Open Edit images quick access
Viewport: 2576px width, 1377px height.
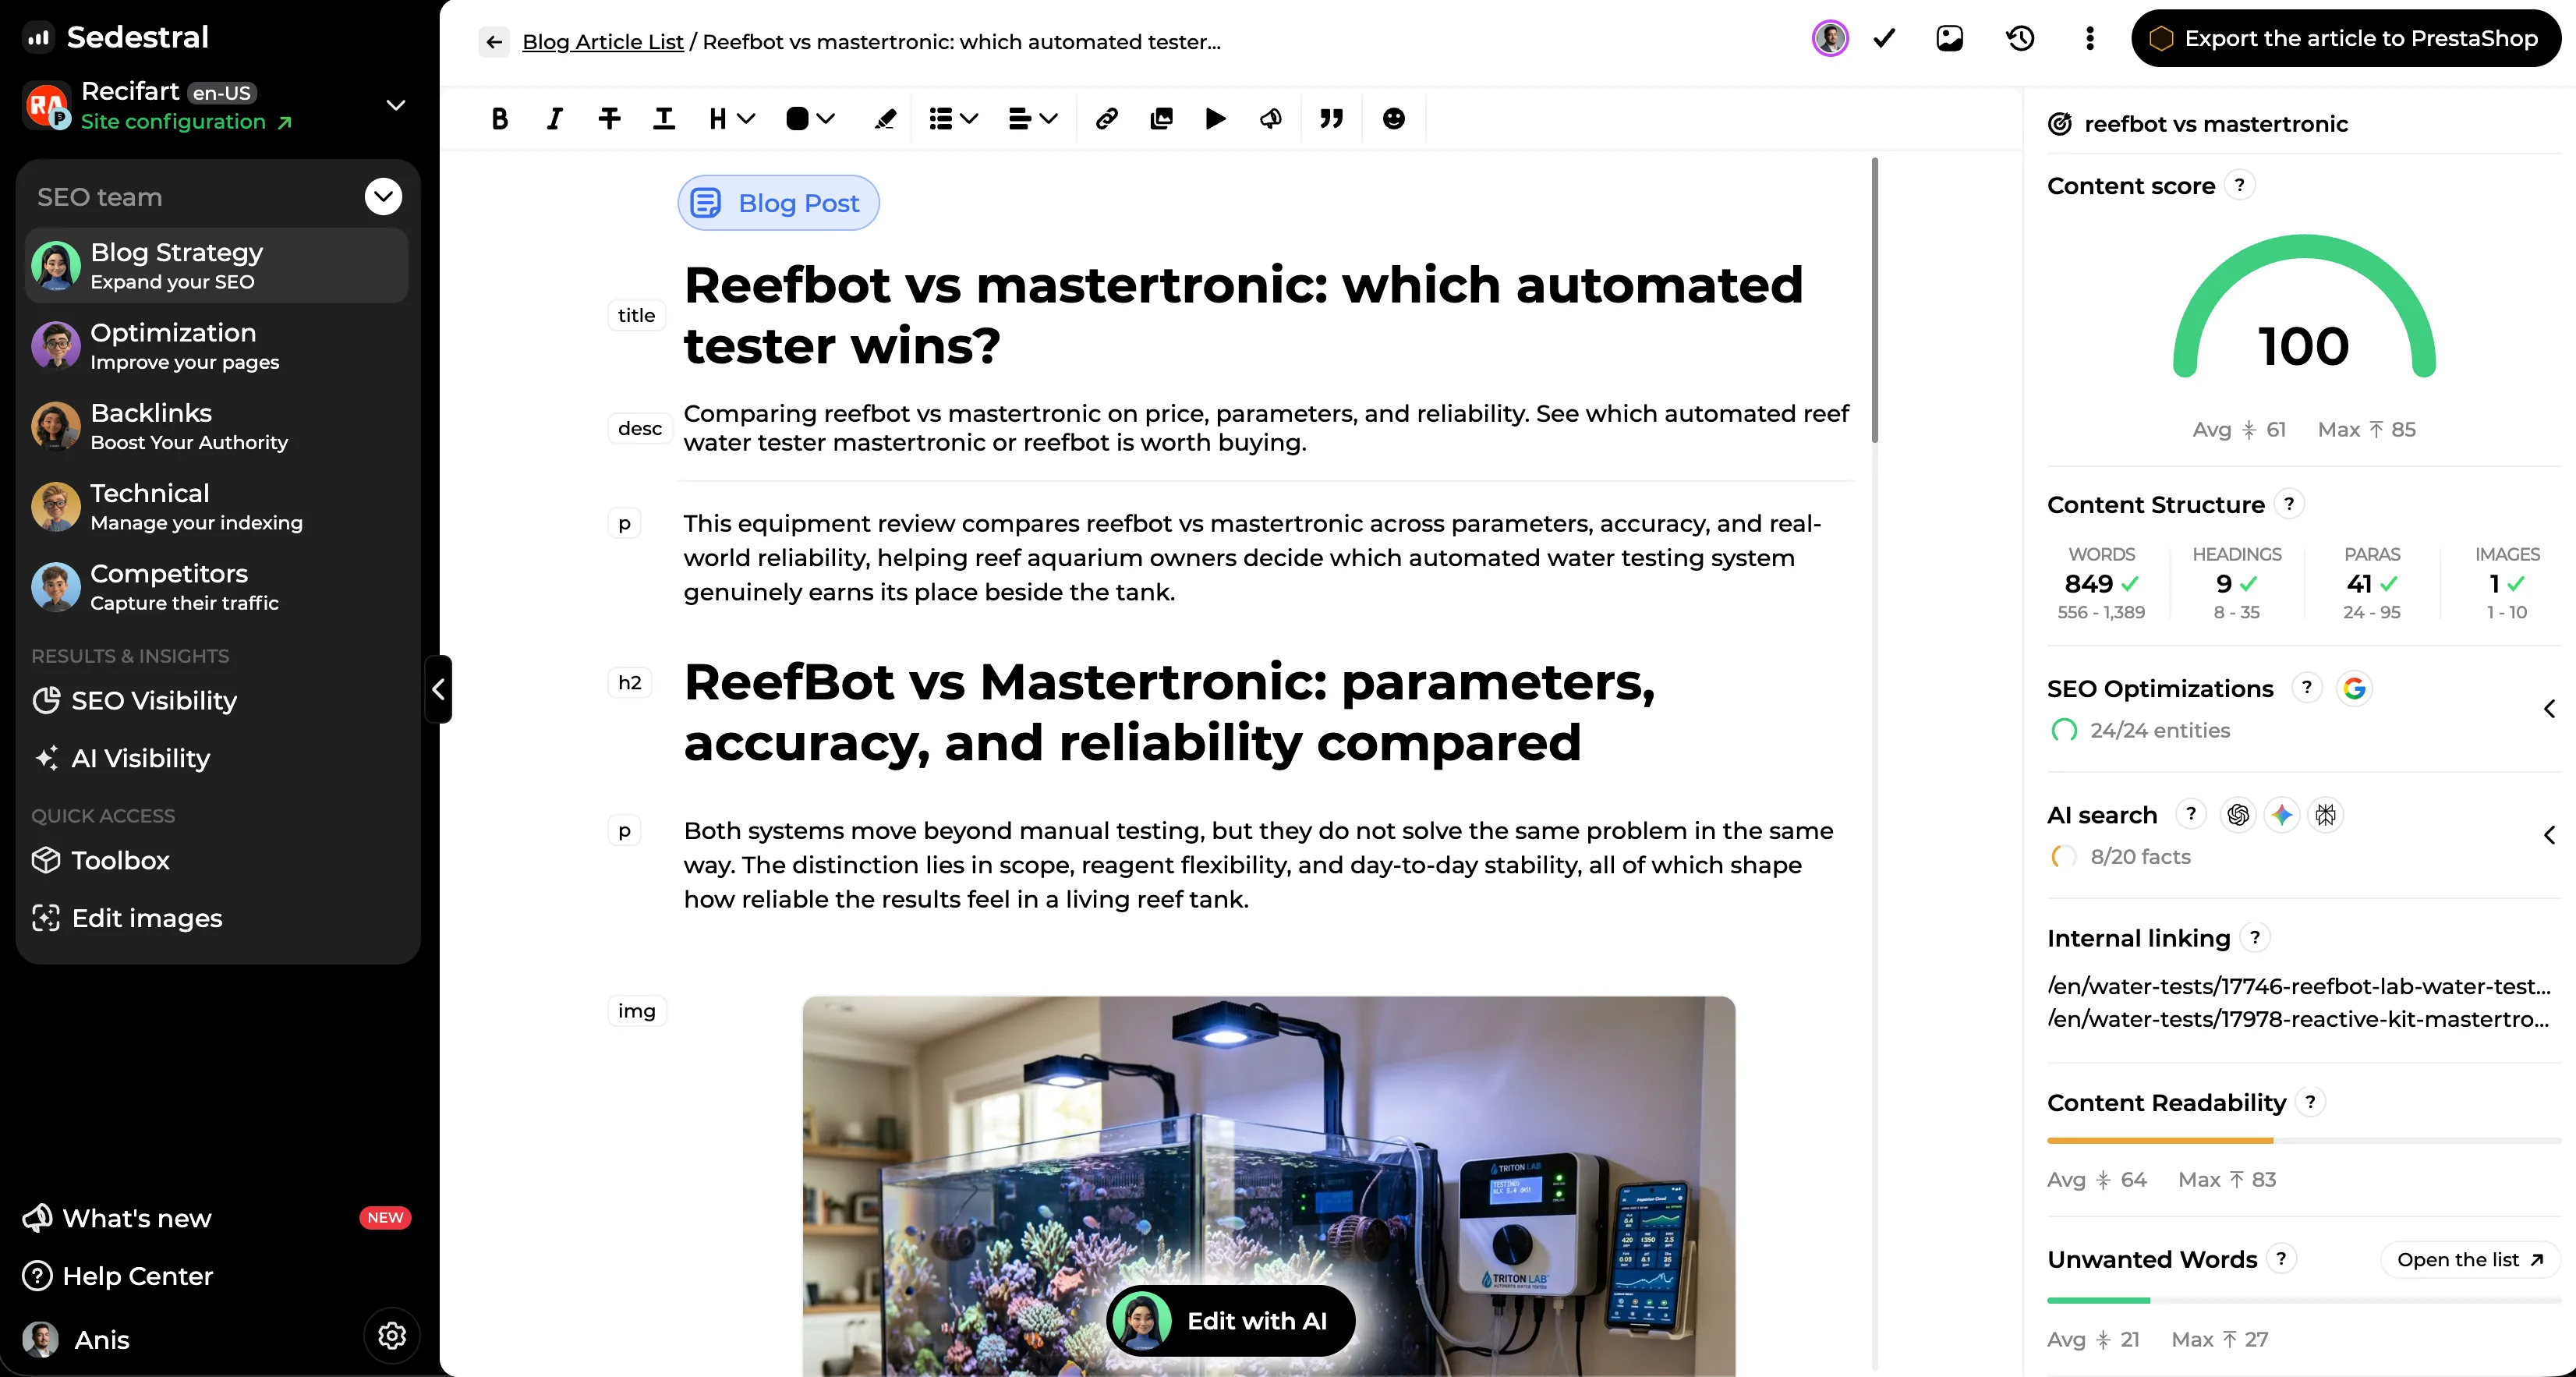[x=127, y=919]
